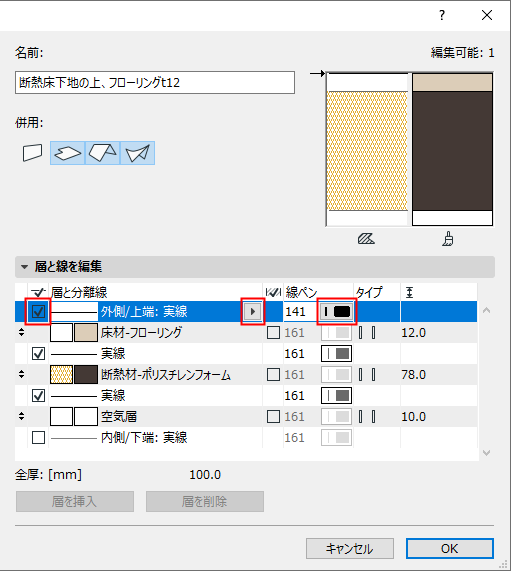Screen dimensions: 511x571
Task: Uncheck the 実線 separator above 空気層
Action: pyautogui.click(x=38, y=395)
